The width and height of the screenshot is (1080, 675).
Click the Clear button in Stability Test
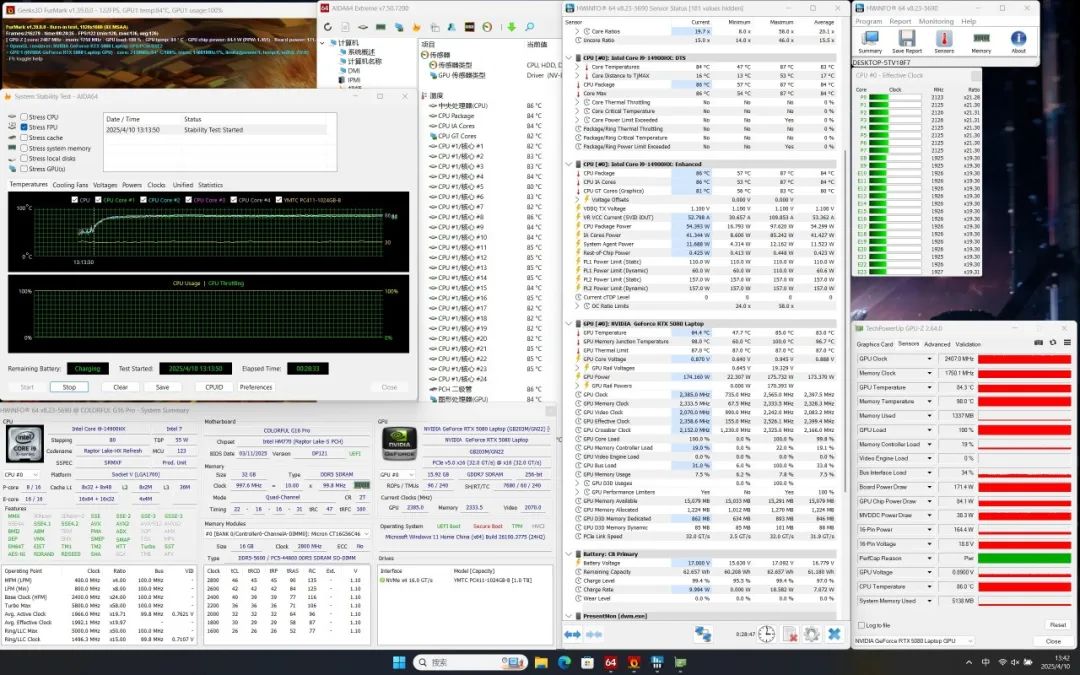121,387
